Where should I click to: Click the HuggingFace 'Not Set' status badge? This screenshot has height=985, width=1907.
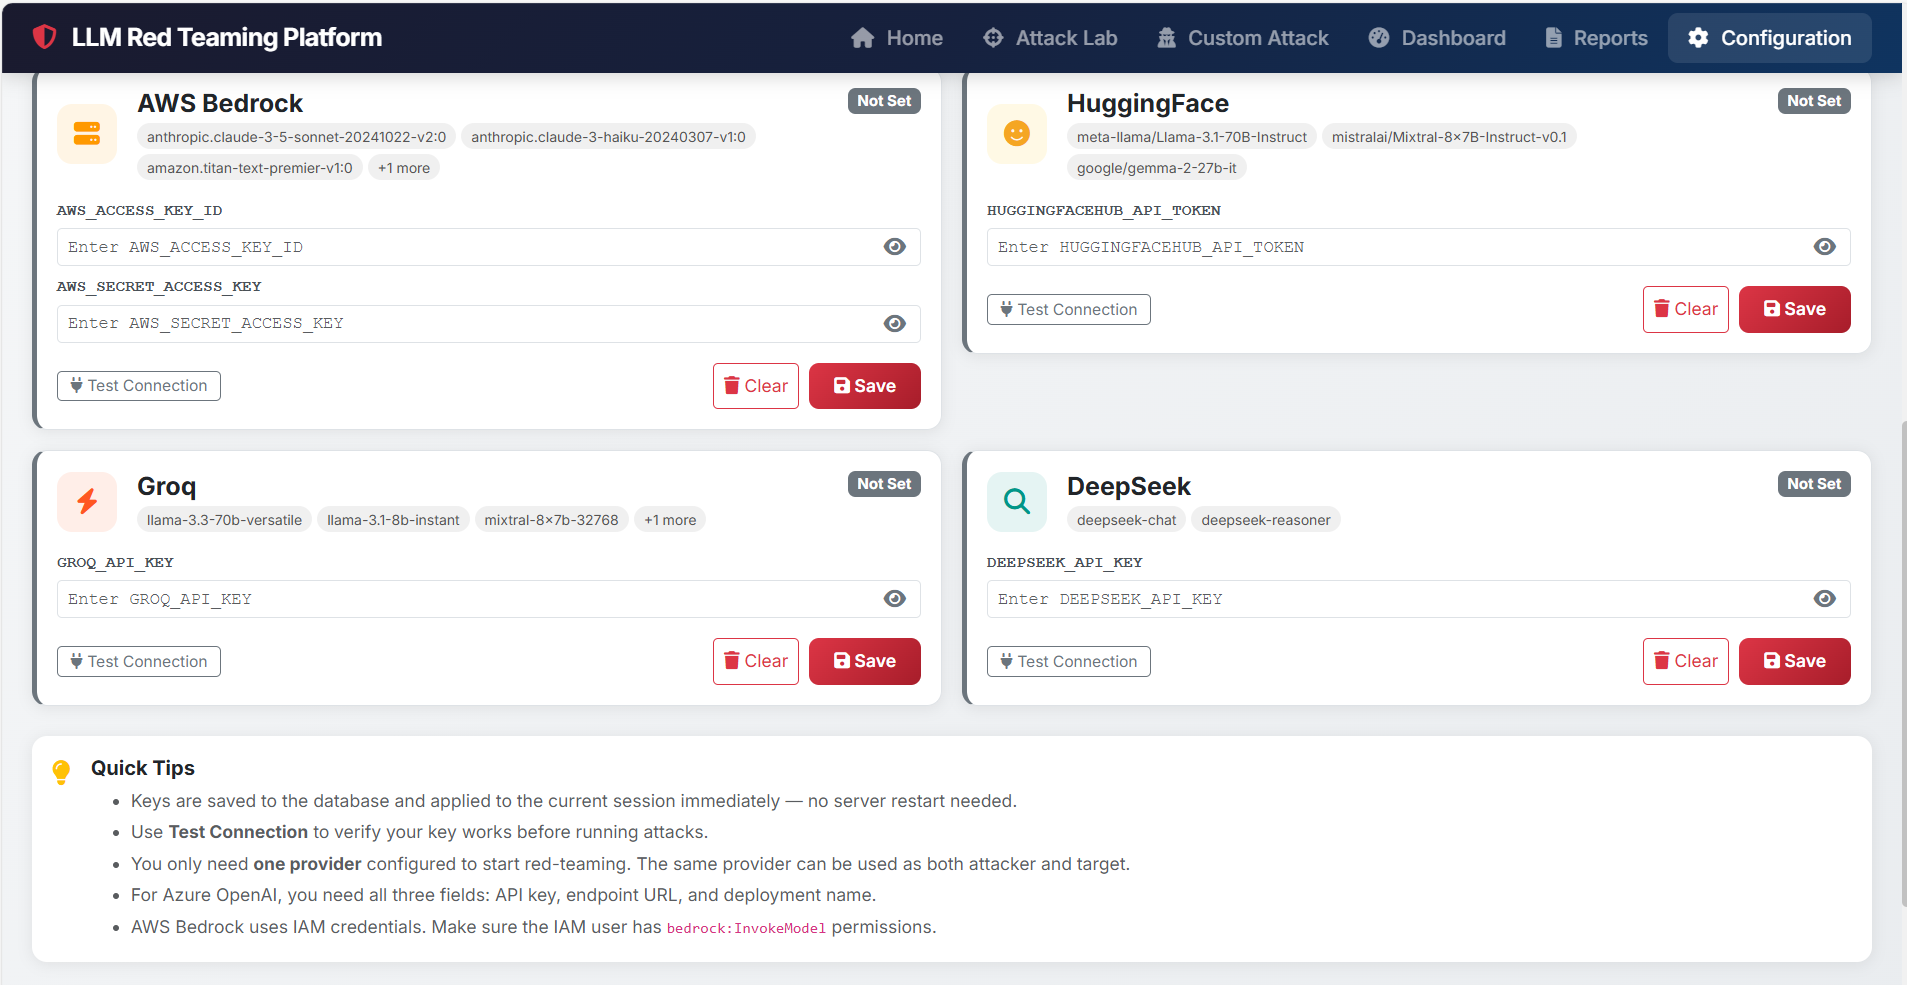click(x=1814, y=101)
